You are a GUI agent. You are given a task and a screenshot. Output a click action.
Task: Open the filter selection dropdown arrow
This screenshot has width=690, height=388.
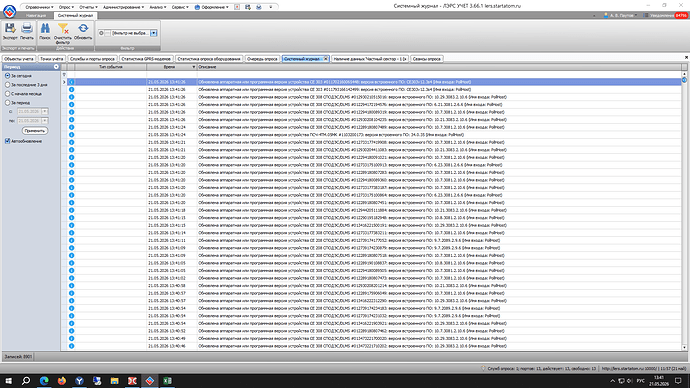154,33
